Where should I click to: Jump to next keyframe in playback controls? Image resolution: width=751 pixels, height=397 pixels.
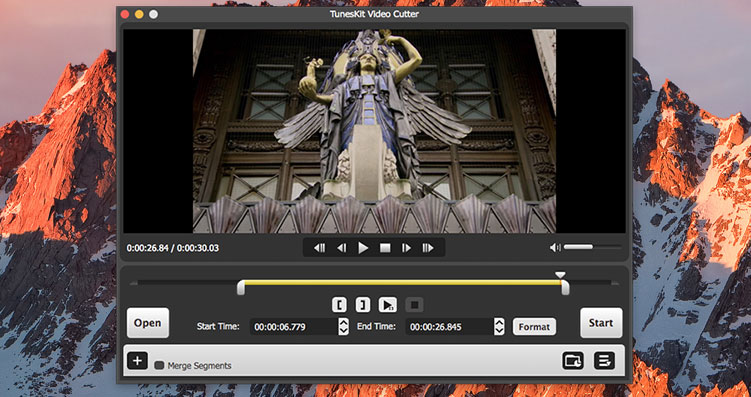click(428, 248)
